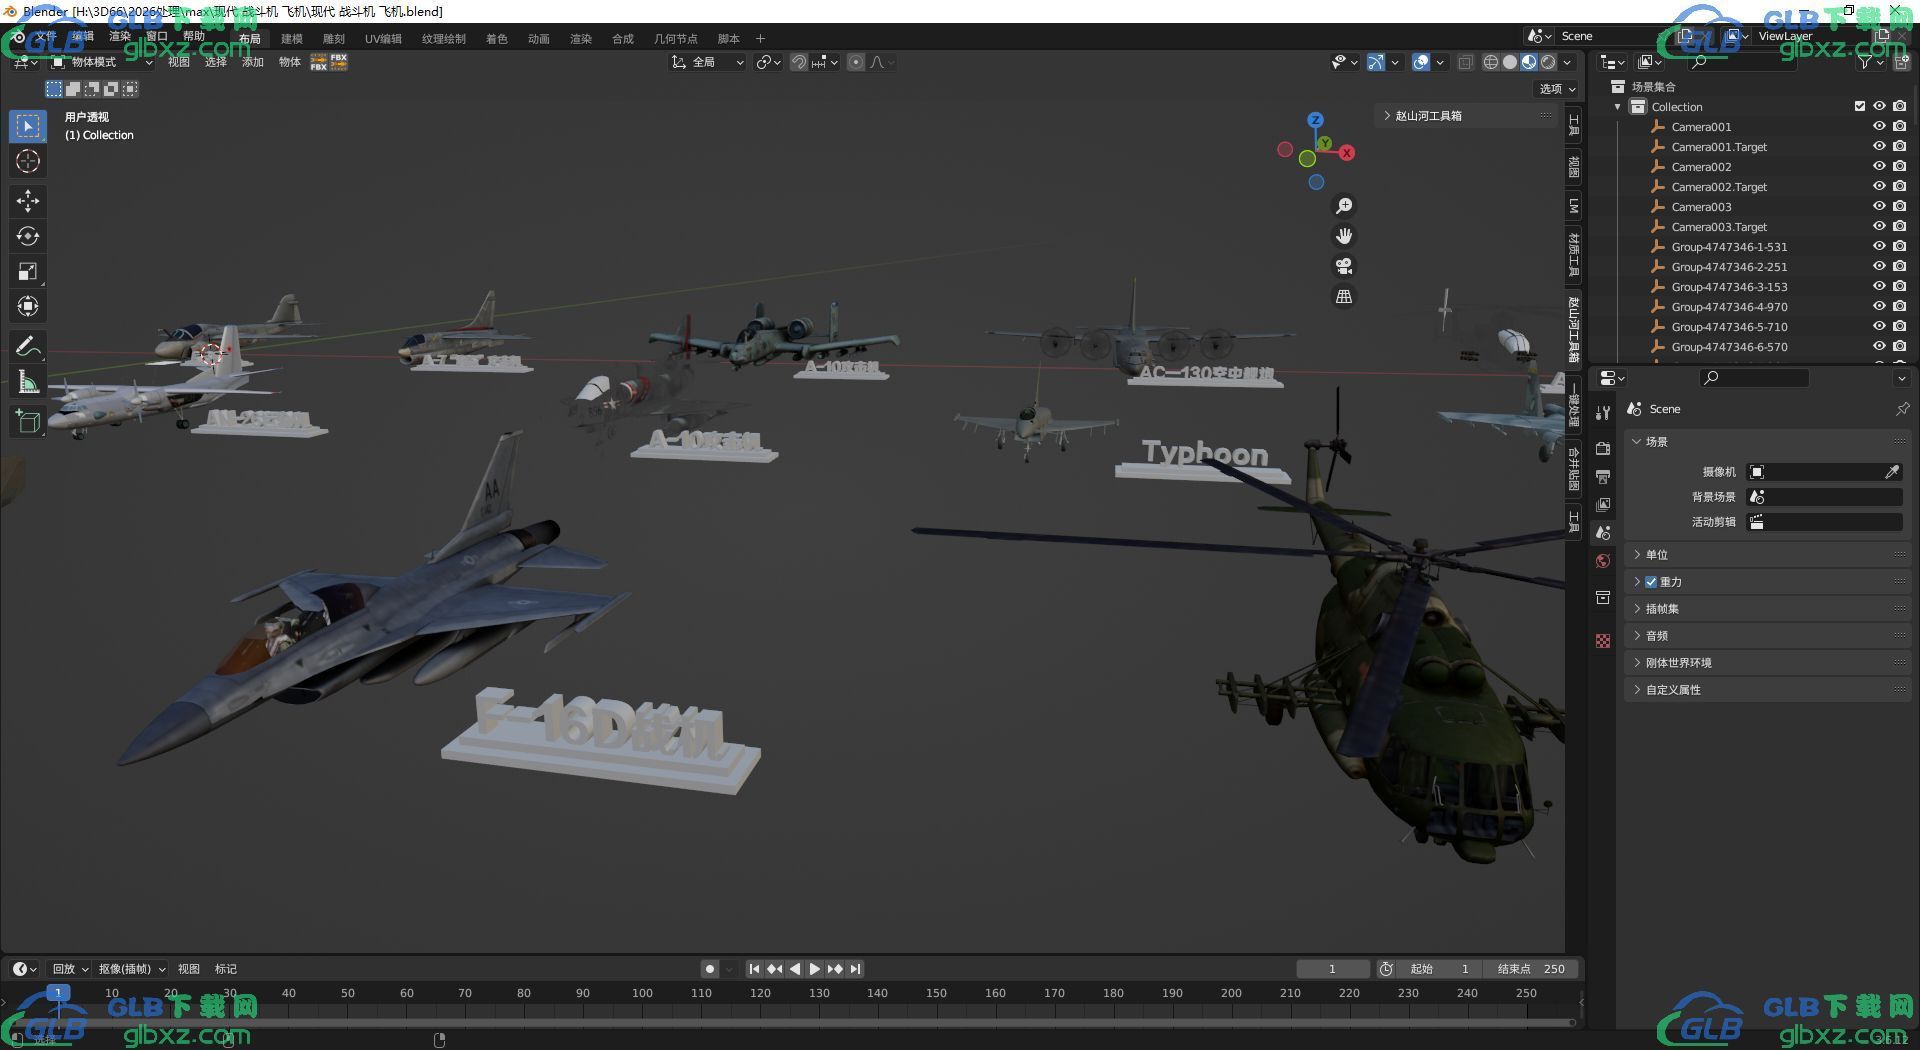Screen dimensions: 1920x1050
Task: Open the transform orientation dropdown 全局
Action: click(708, 62)
